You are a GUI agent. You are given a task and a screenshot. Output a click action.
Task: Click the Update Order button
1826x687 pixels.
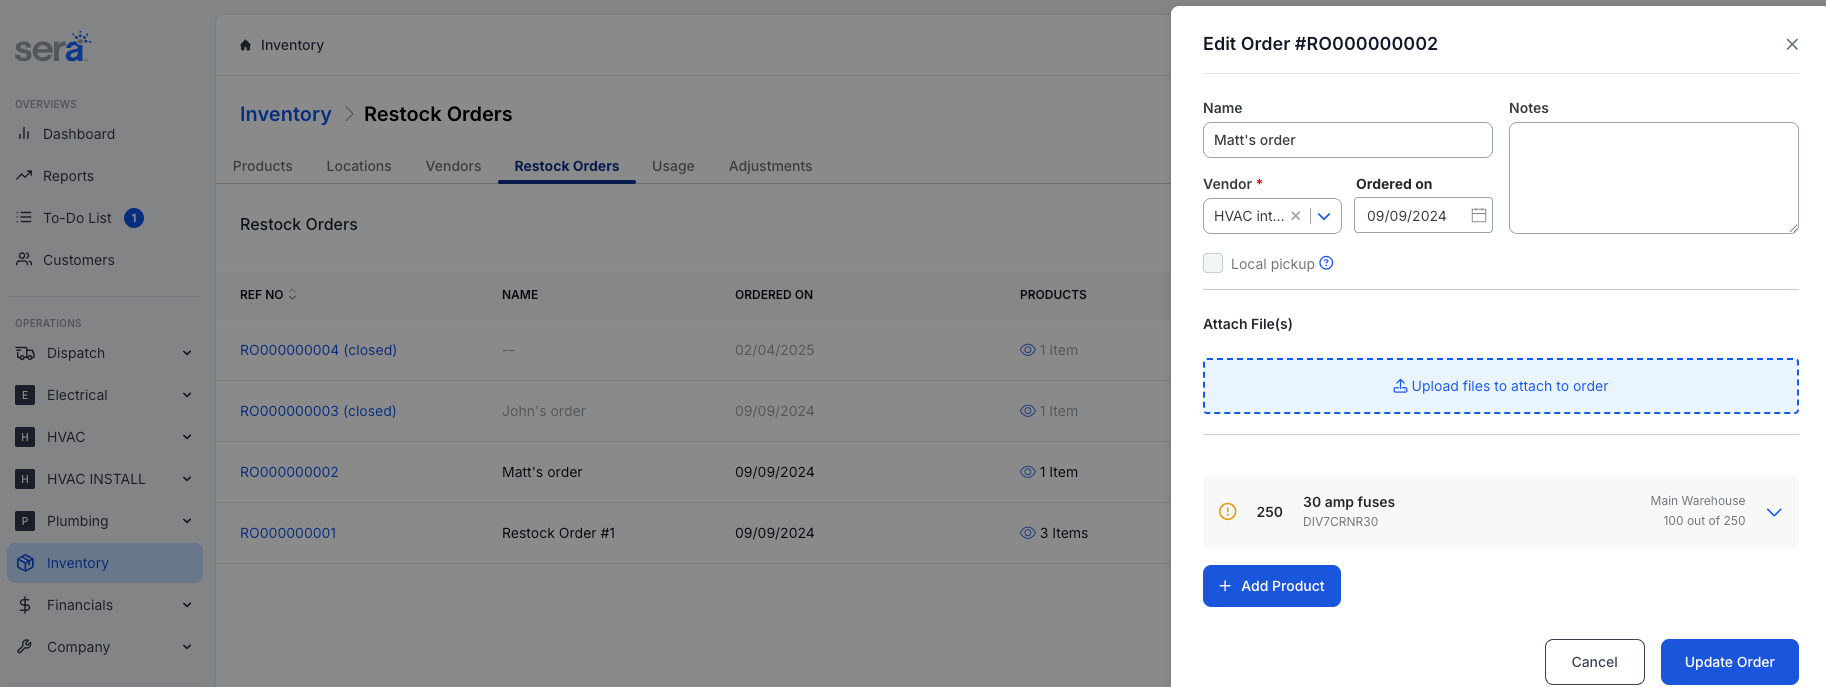1730,662
